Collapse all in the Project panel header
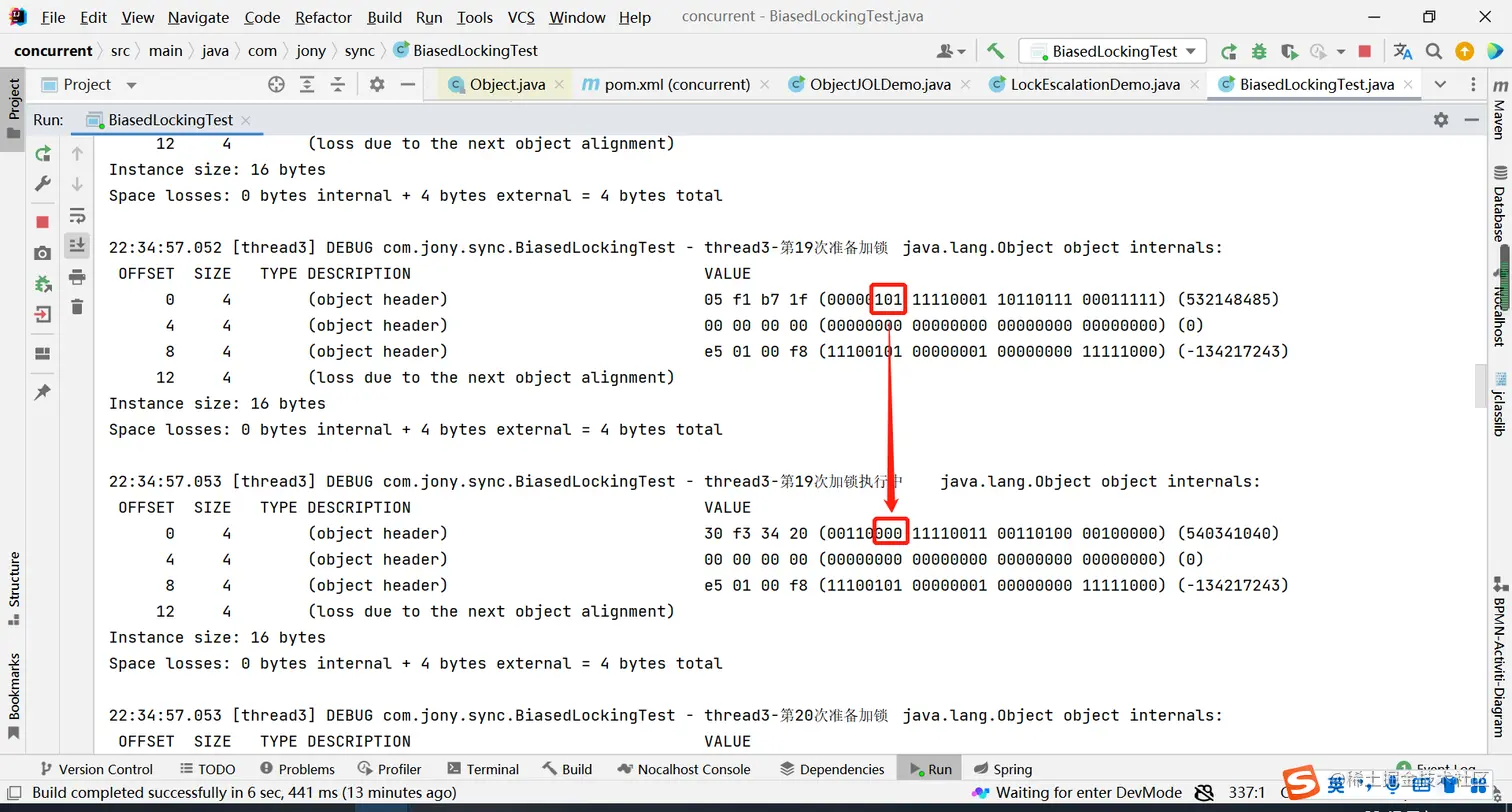Screen dimensions: 1512x812 (x=337, y=85)
